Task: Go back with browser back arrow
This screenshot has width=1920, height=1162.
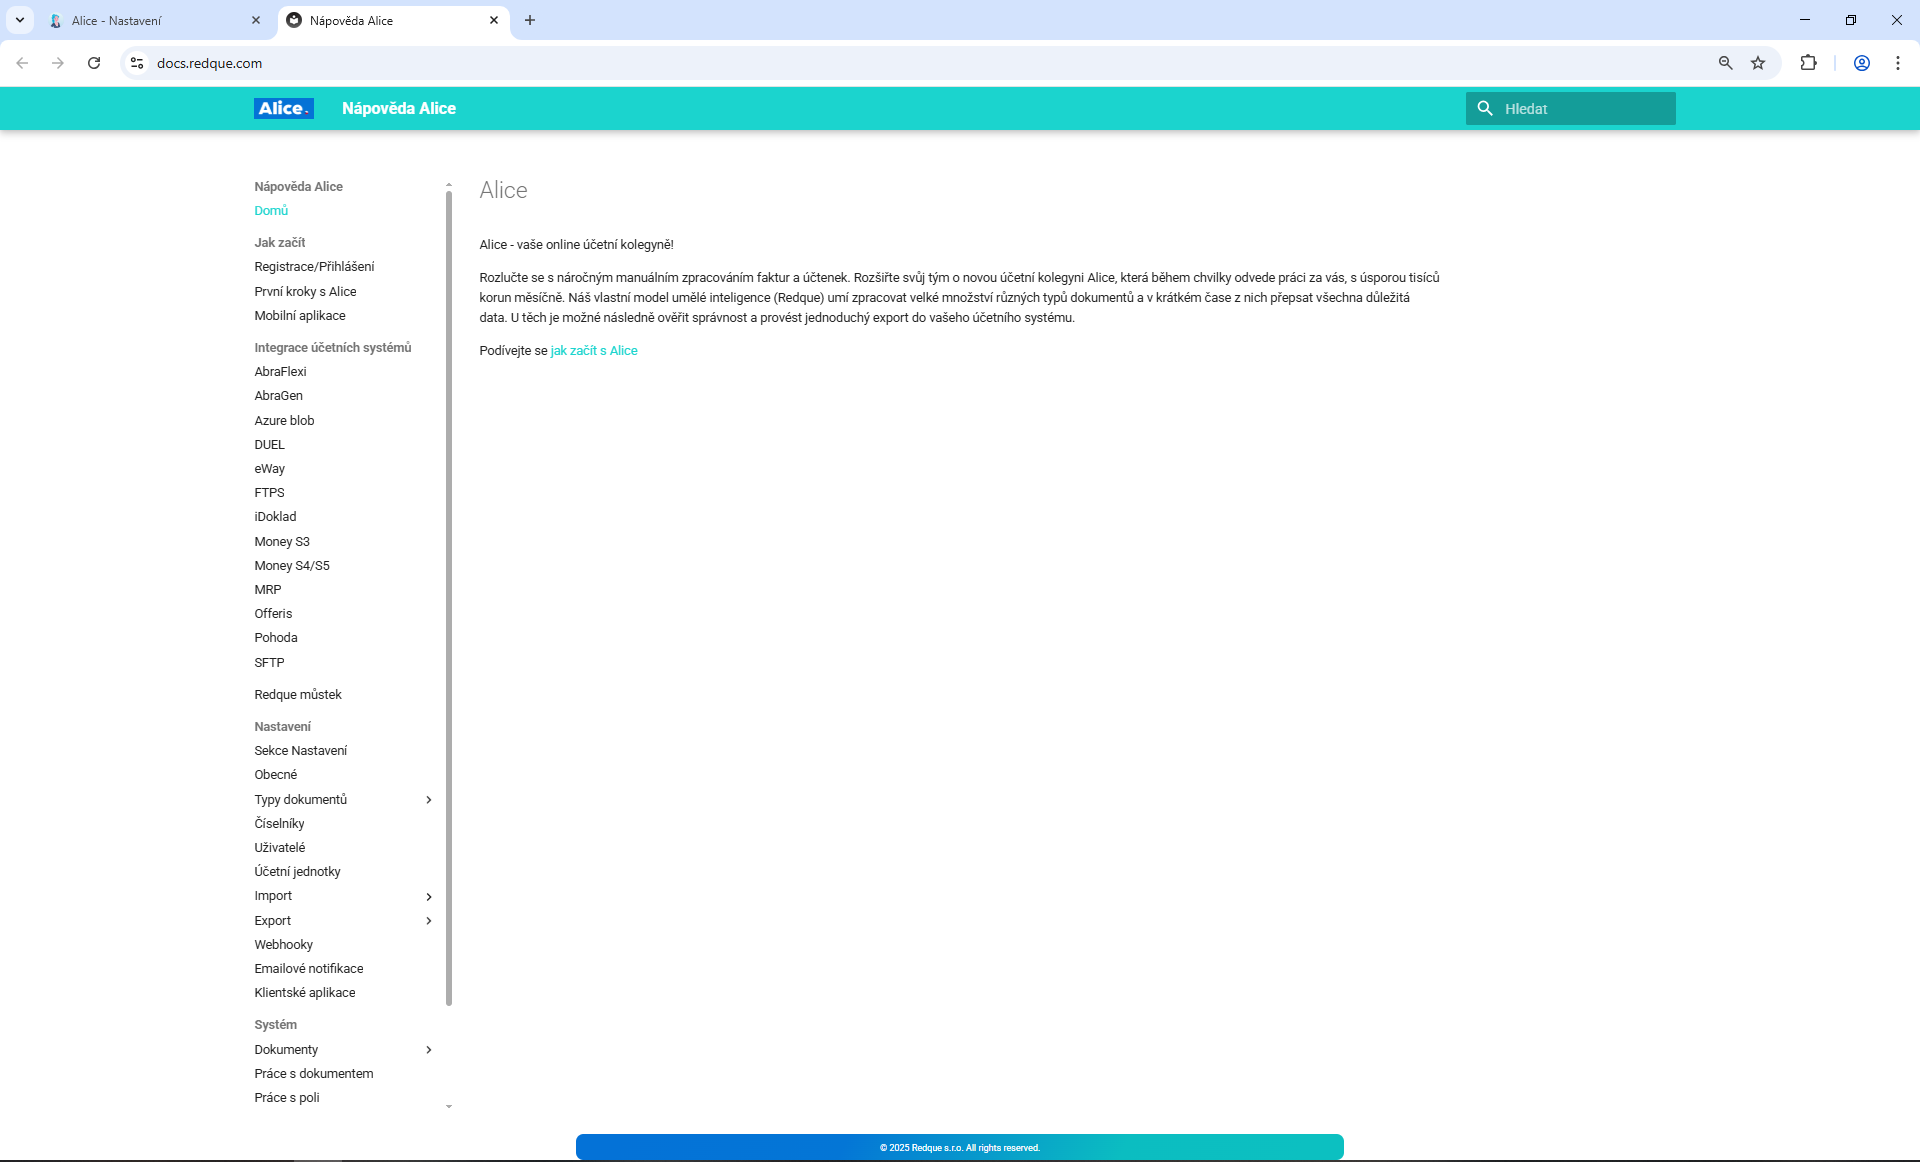Action: 22,63
